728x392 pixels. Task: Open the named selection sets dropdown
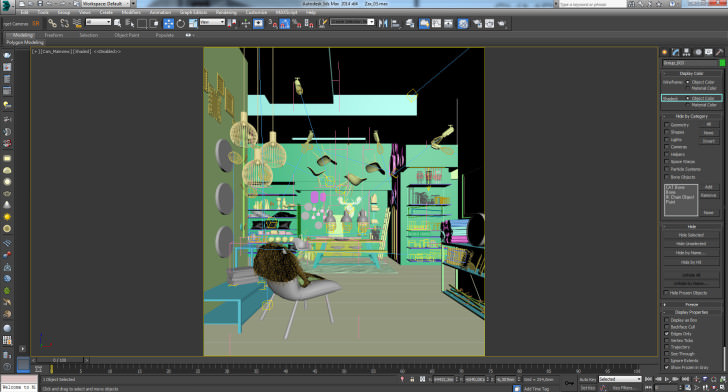tap(352, 22)
